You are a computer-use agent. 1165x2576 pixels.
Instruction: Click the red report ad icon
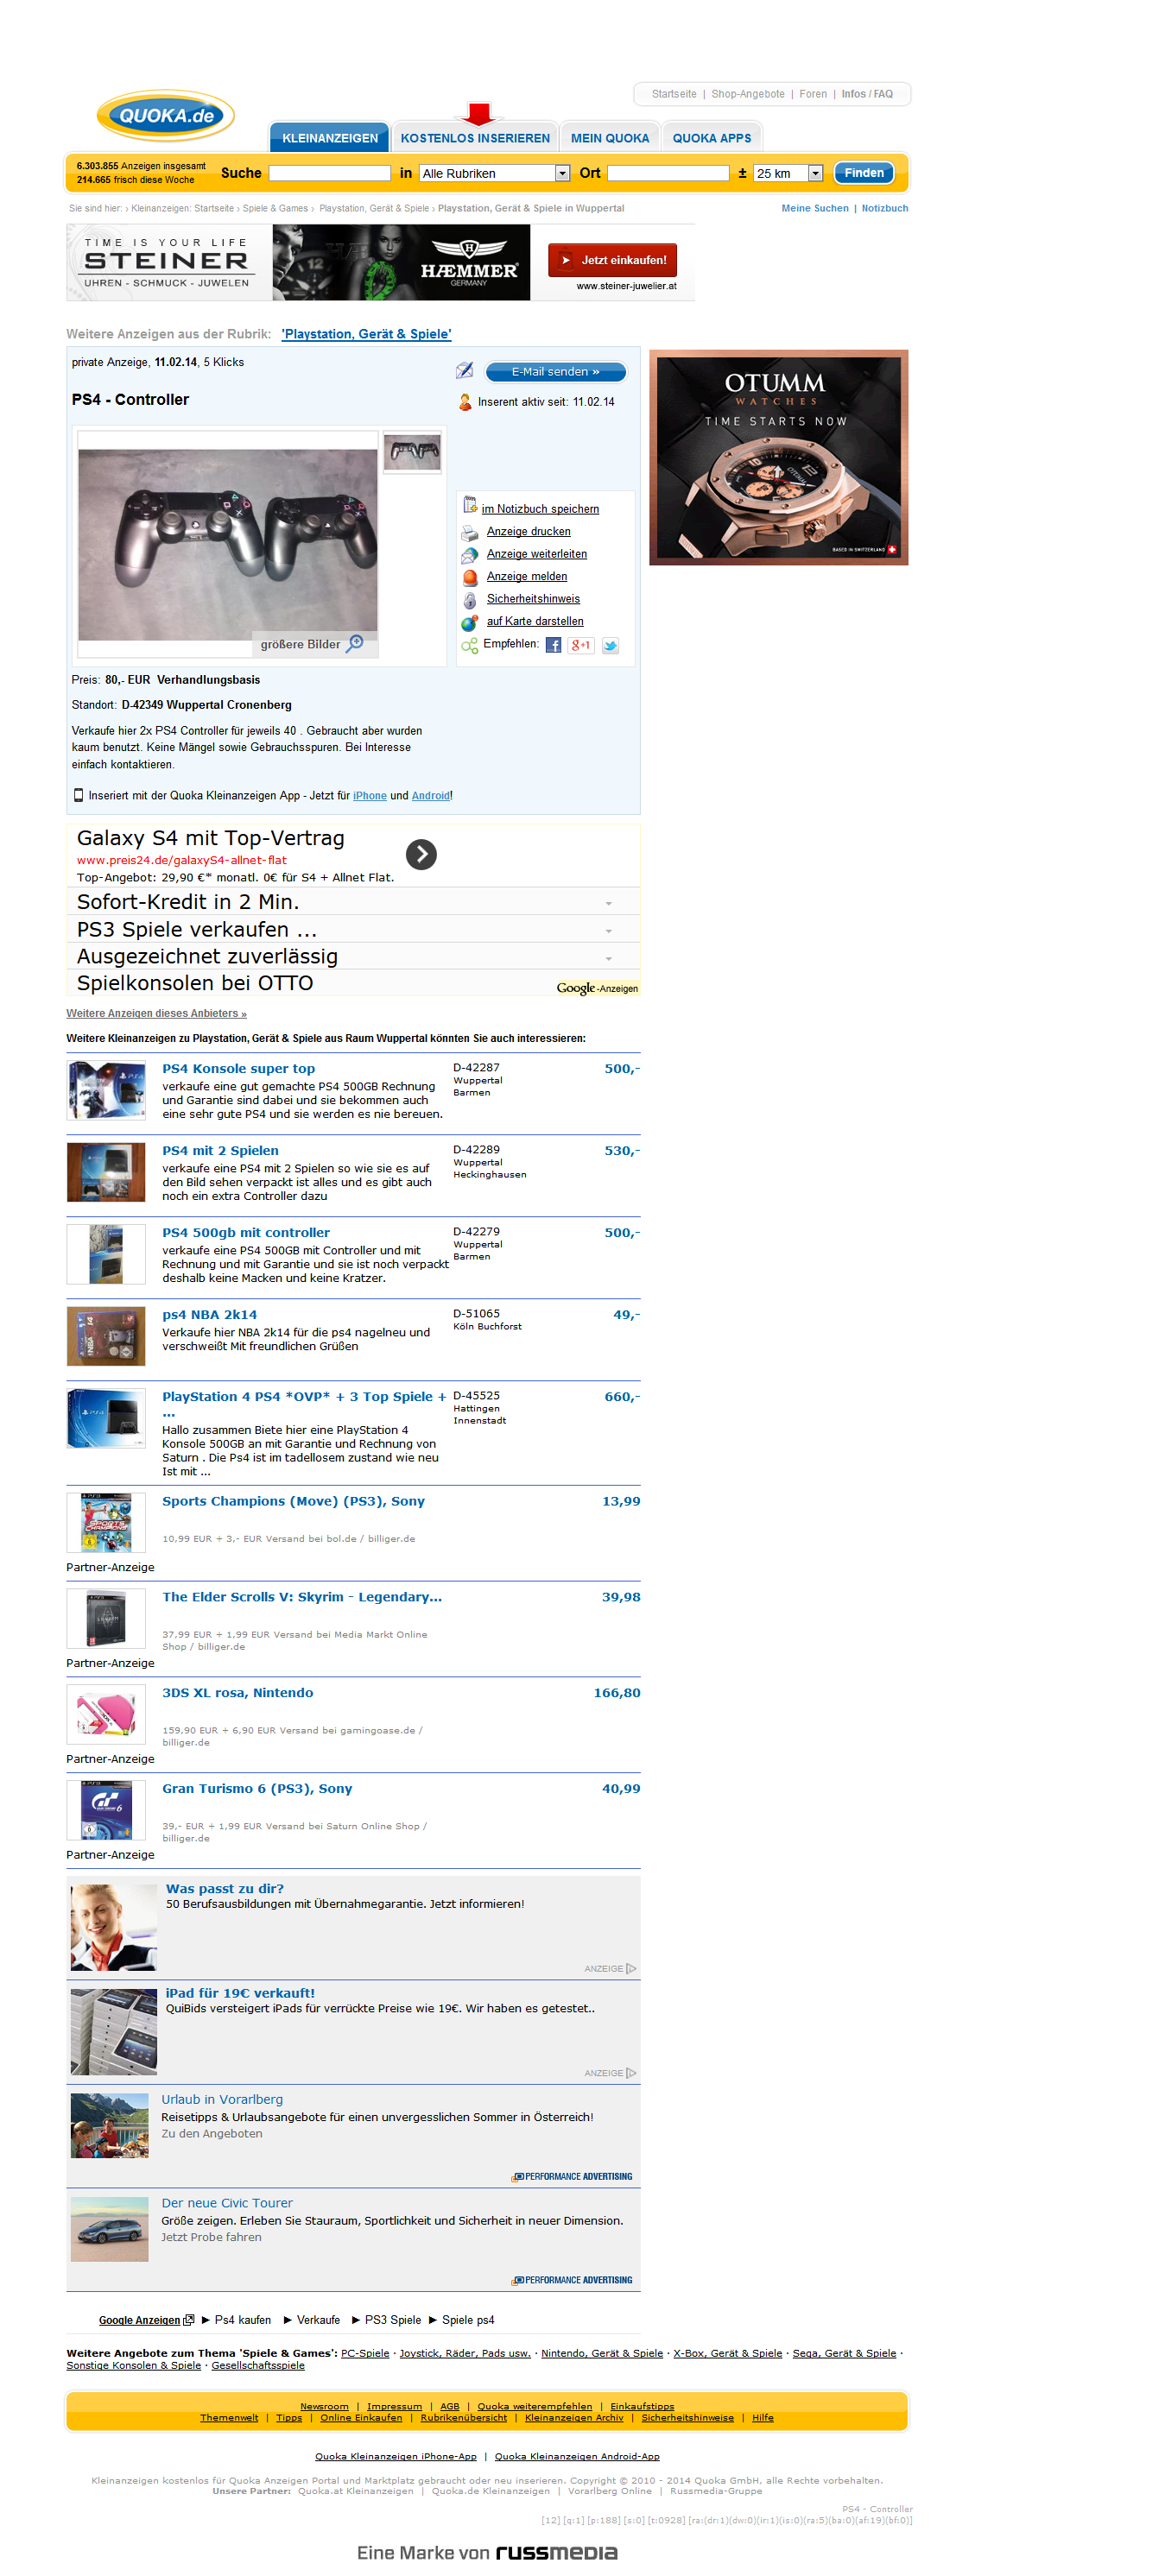tap(470, 577)
